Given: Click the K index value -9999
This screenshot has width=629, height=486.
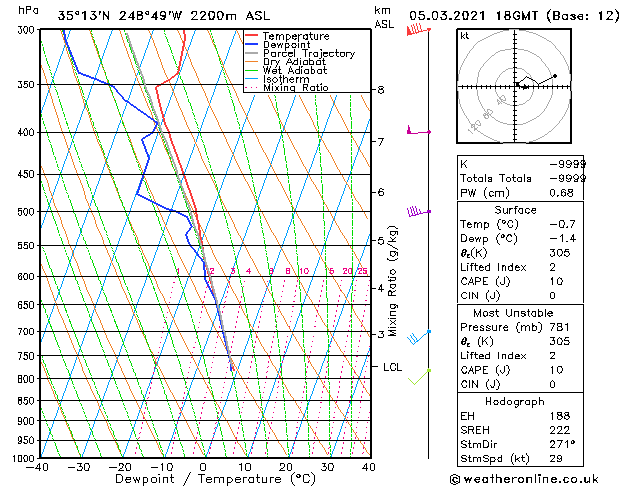Looking at the screenshot, I should (568, 164).
